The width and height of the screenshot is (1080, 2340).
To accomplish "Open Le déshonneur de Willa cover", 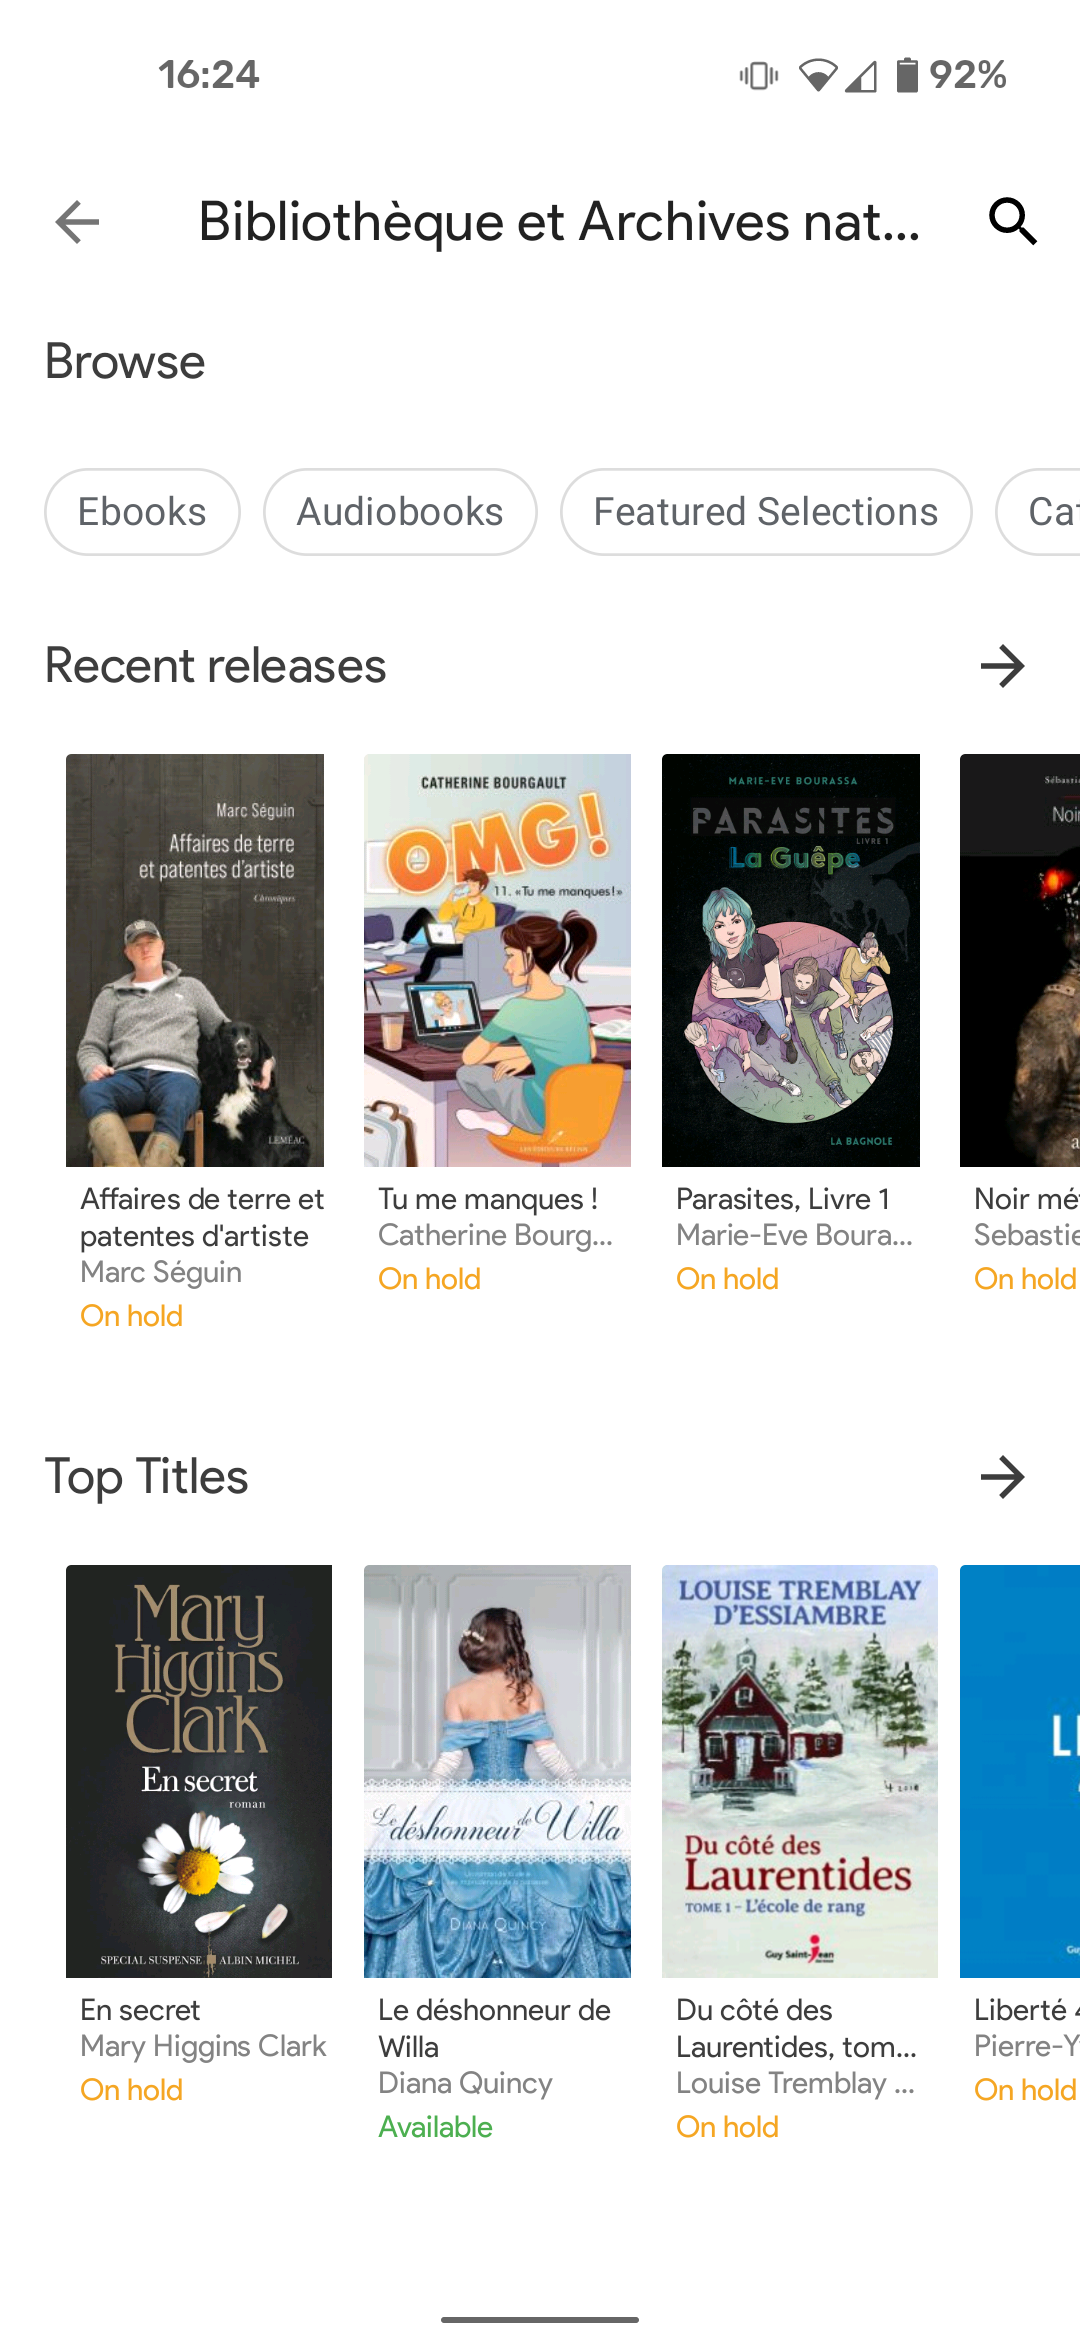I will pos(497,1771).
